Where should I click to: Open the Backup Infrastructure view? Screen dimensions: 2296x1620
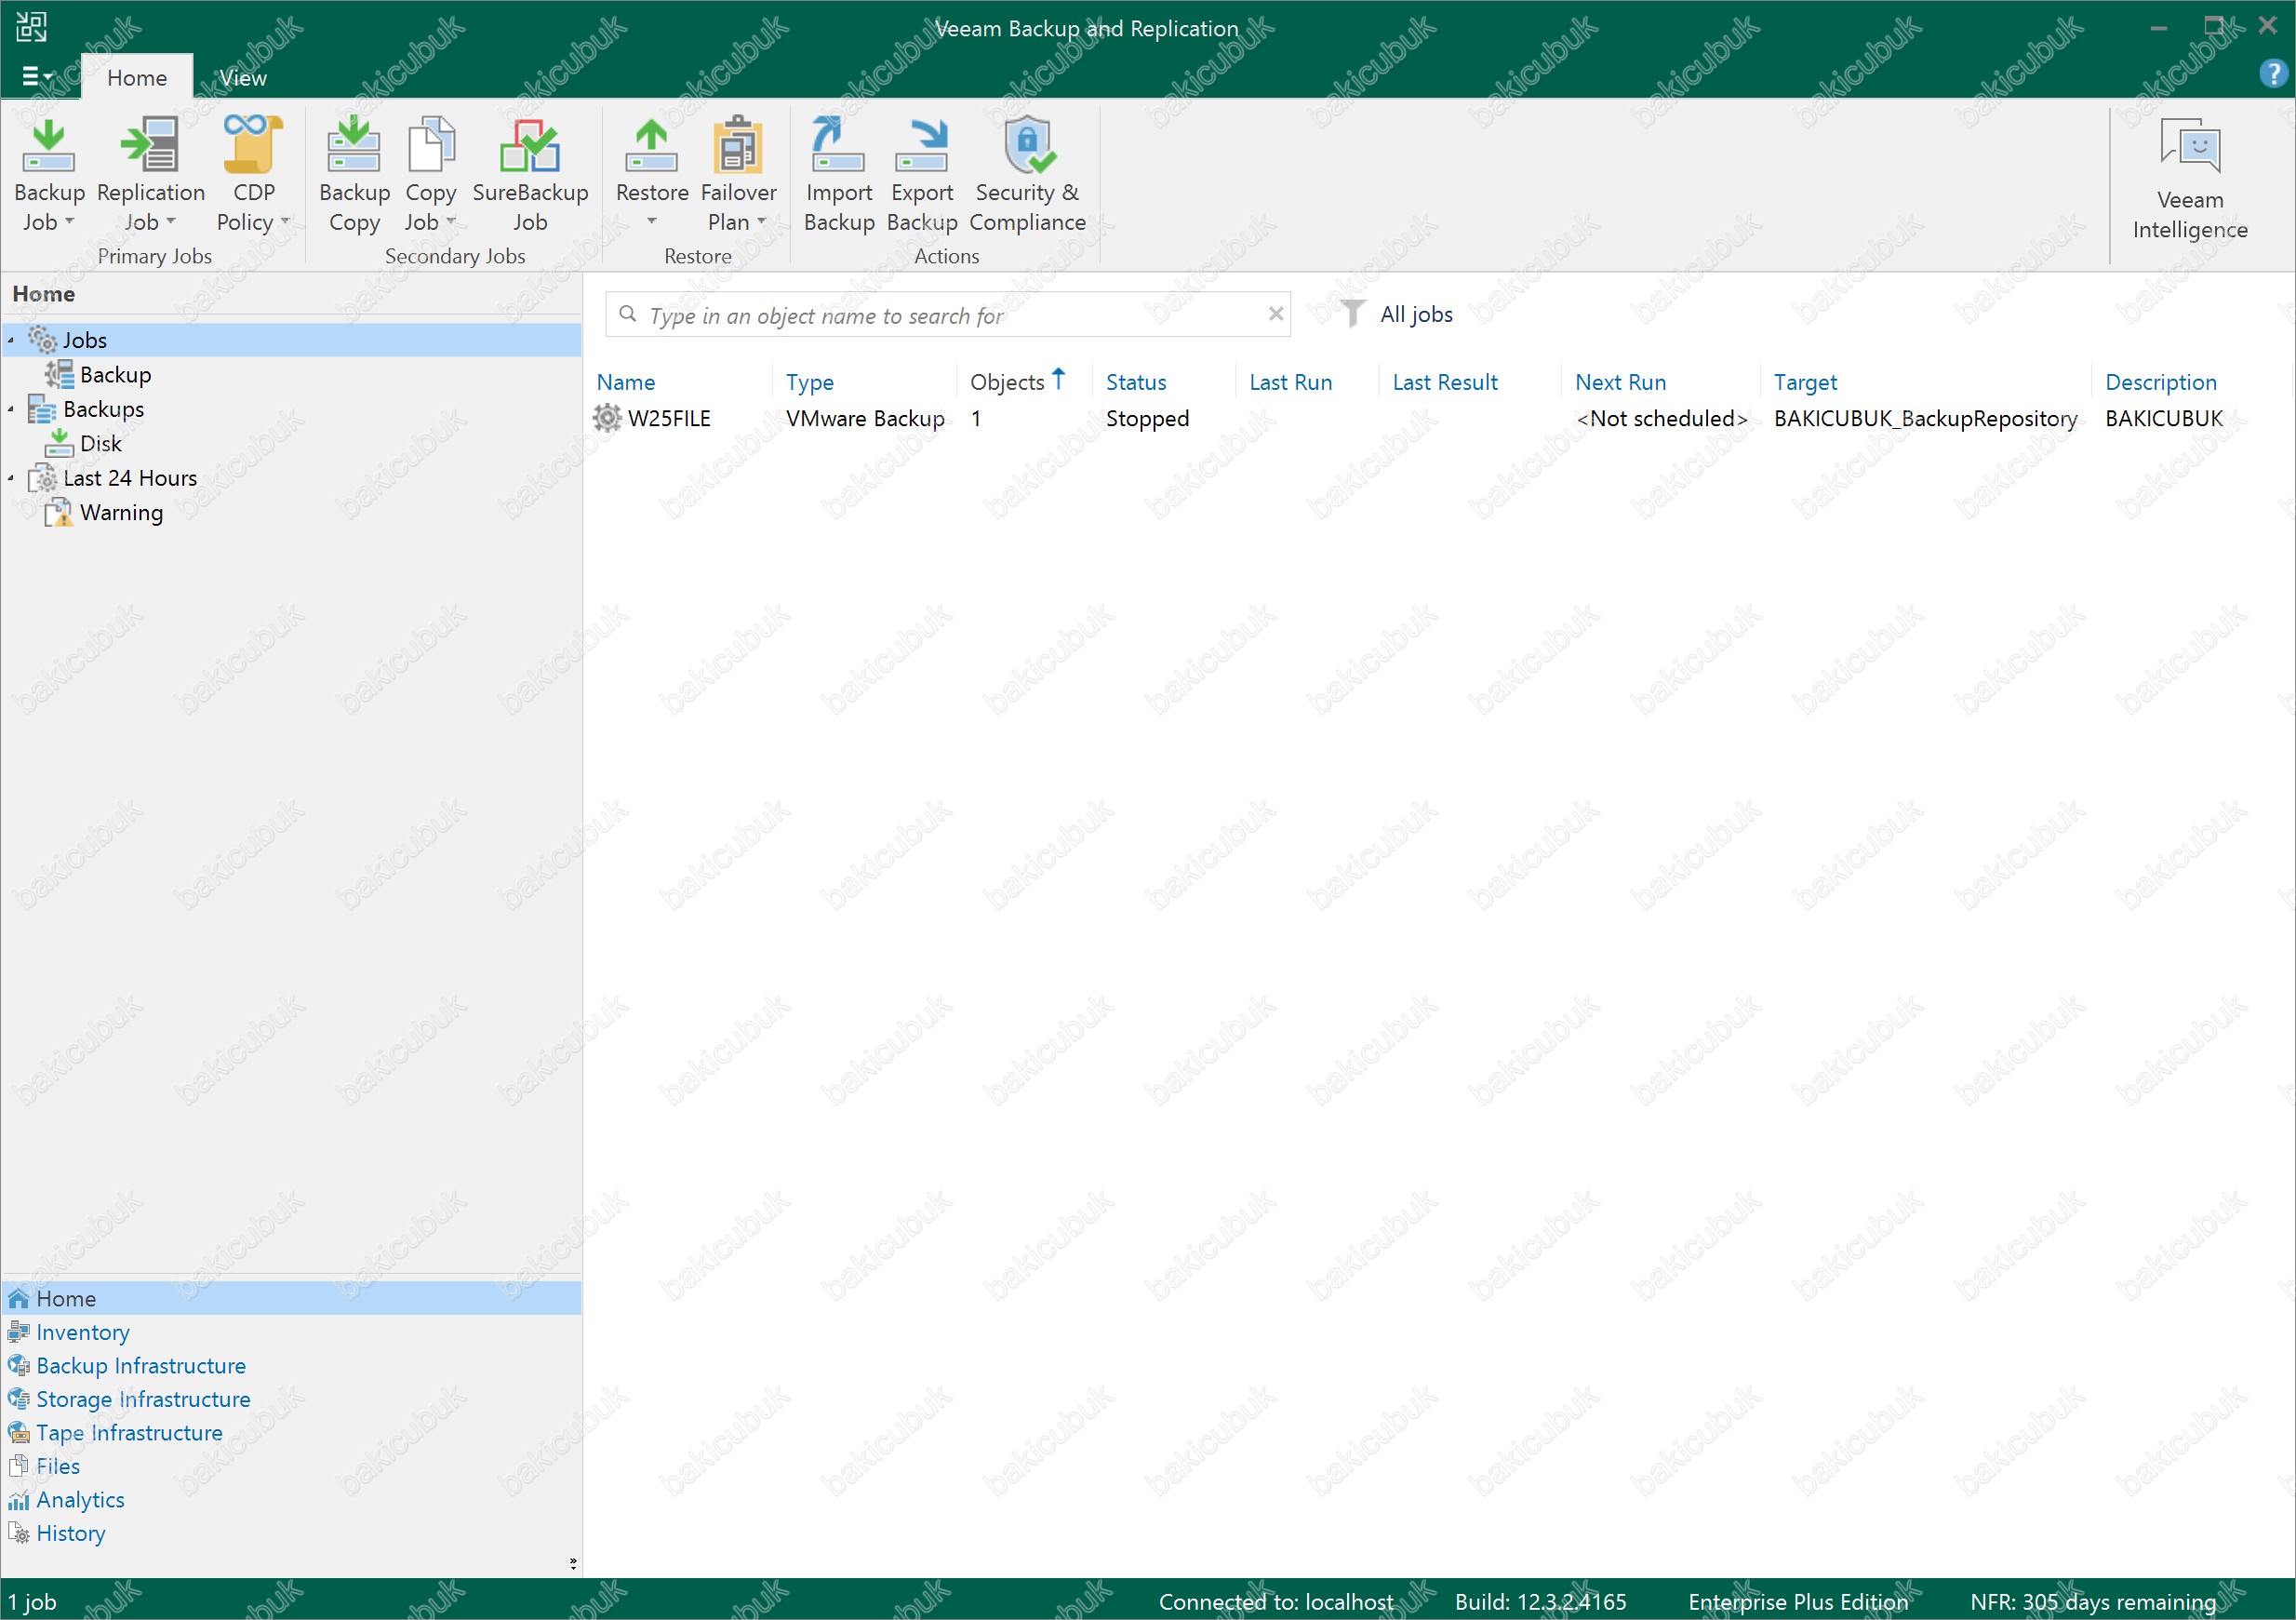click(140, 1366)
